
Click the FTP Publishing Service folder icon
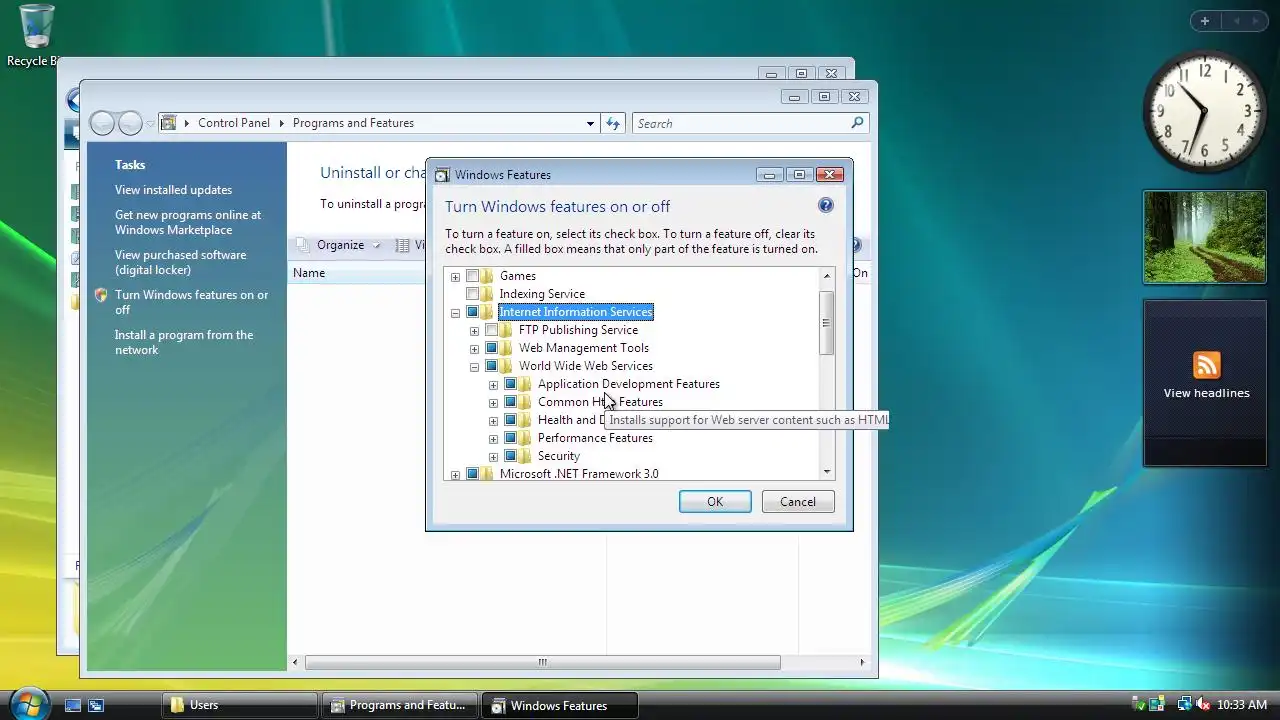[506, 330]
